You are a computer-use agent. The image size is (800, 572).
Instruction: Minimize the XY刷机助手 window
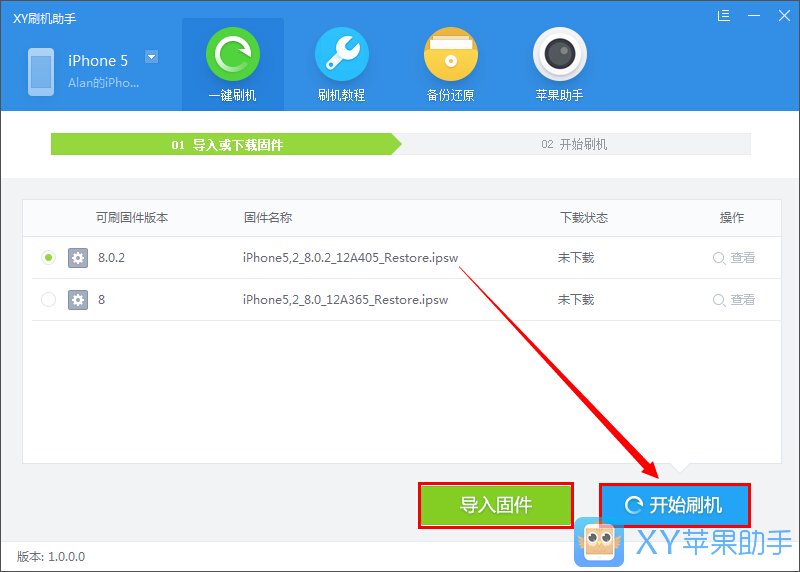click(754, 16)
